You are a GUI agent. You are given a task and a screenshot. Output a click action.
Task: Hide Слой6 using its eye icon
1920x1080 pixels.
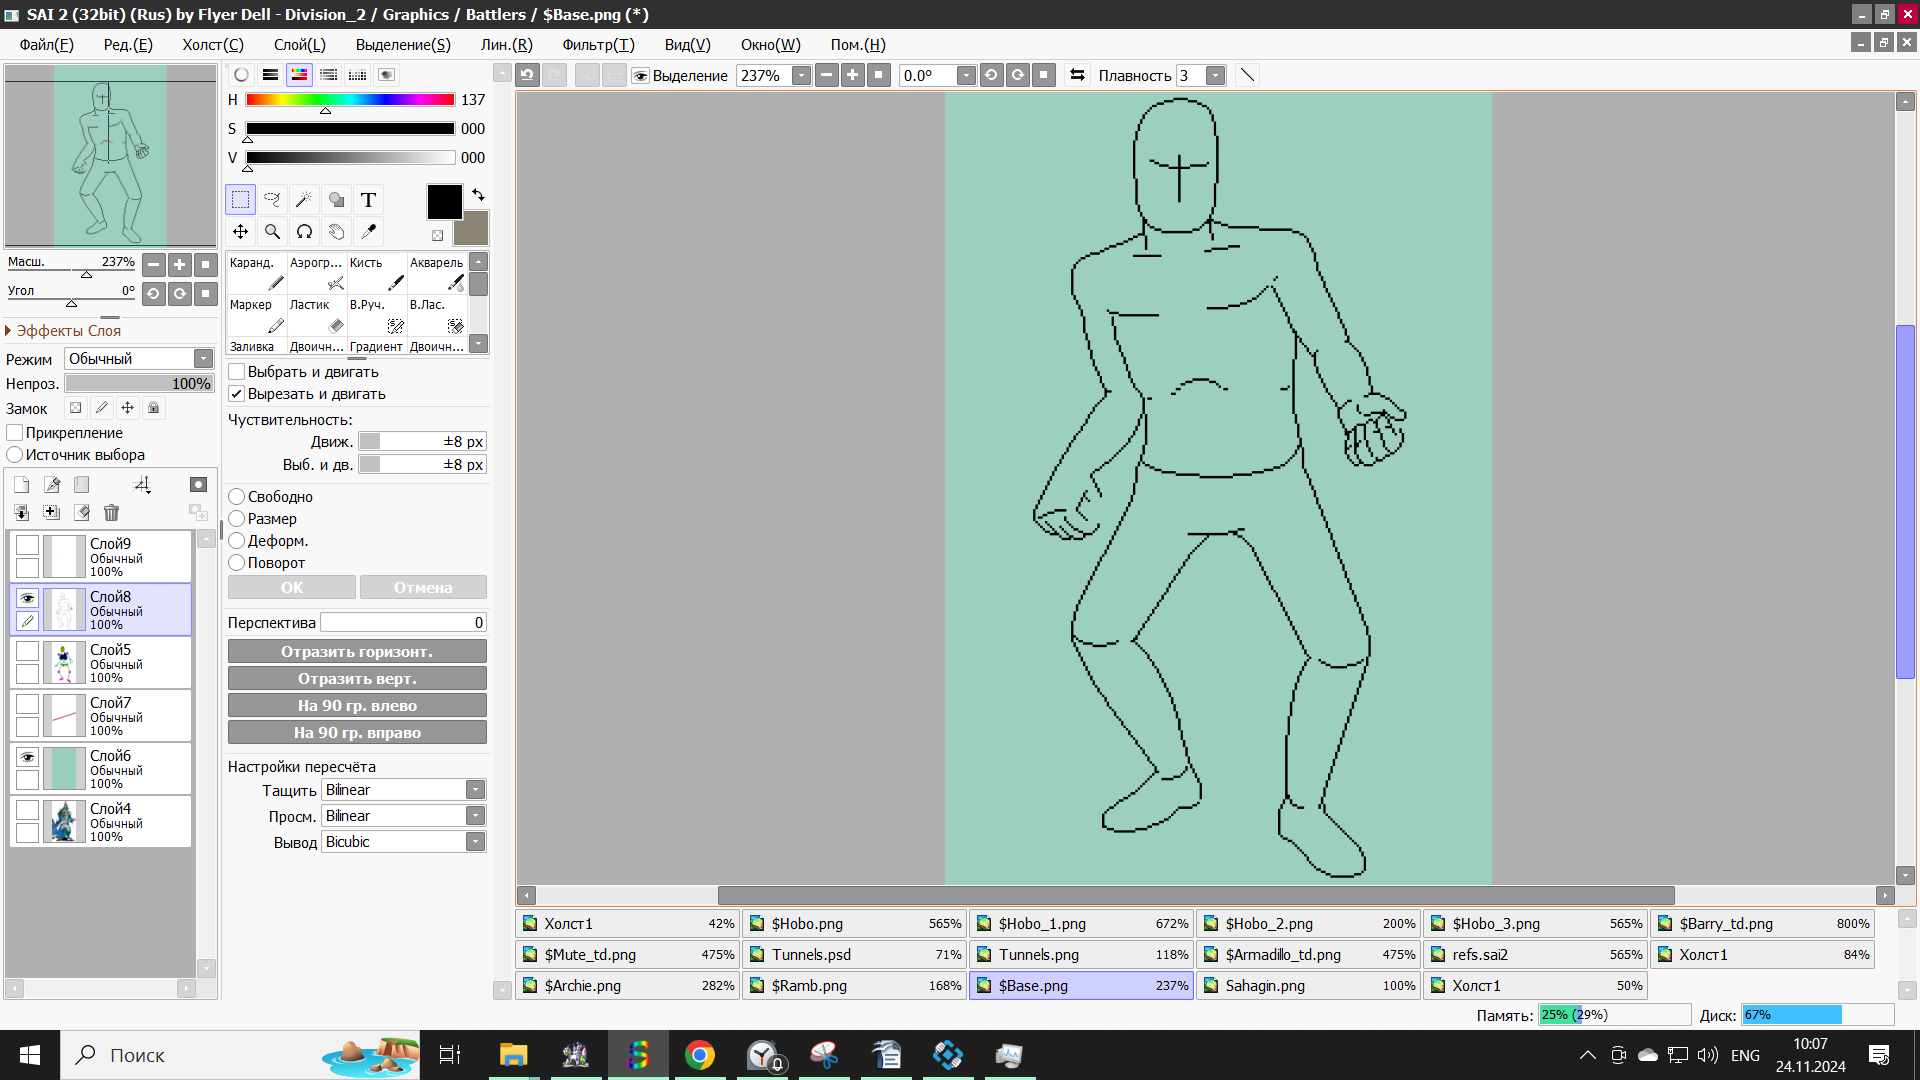27,757
